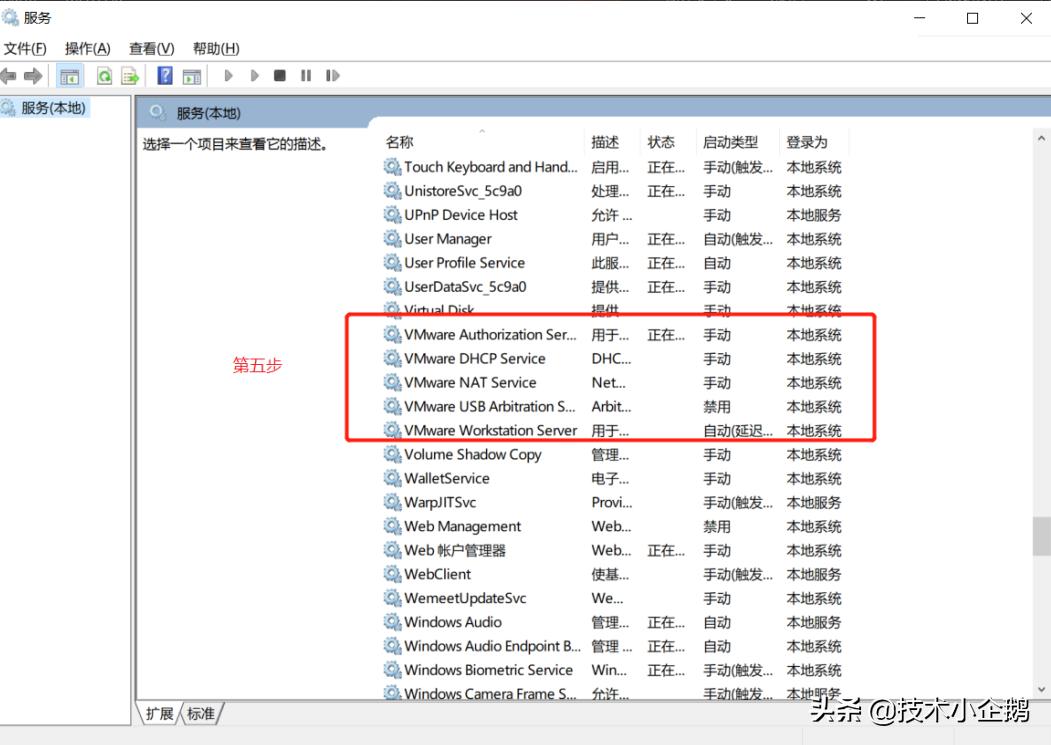The height and width of the screenshot is (745, 1051).
Task: Open the 文件(F) menu
Action: pos(26,47)
